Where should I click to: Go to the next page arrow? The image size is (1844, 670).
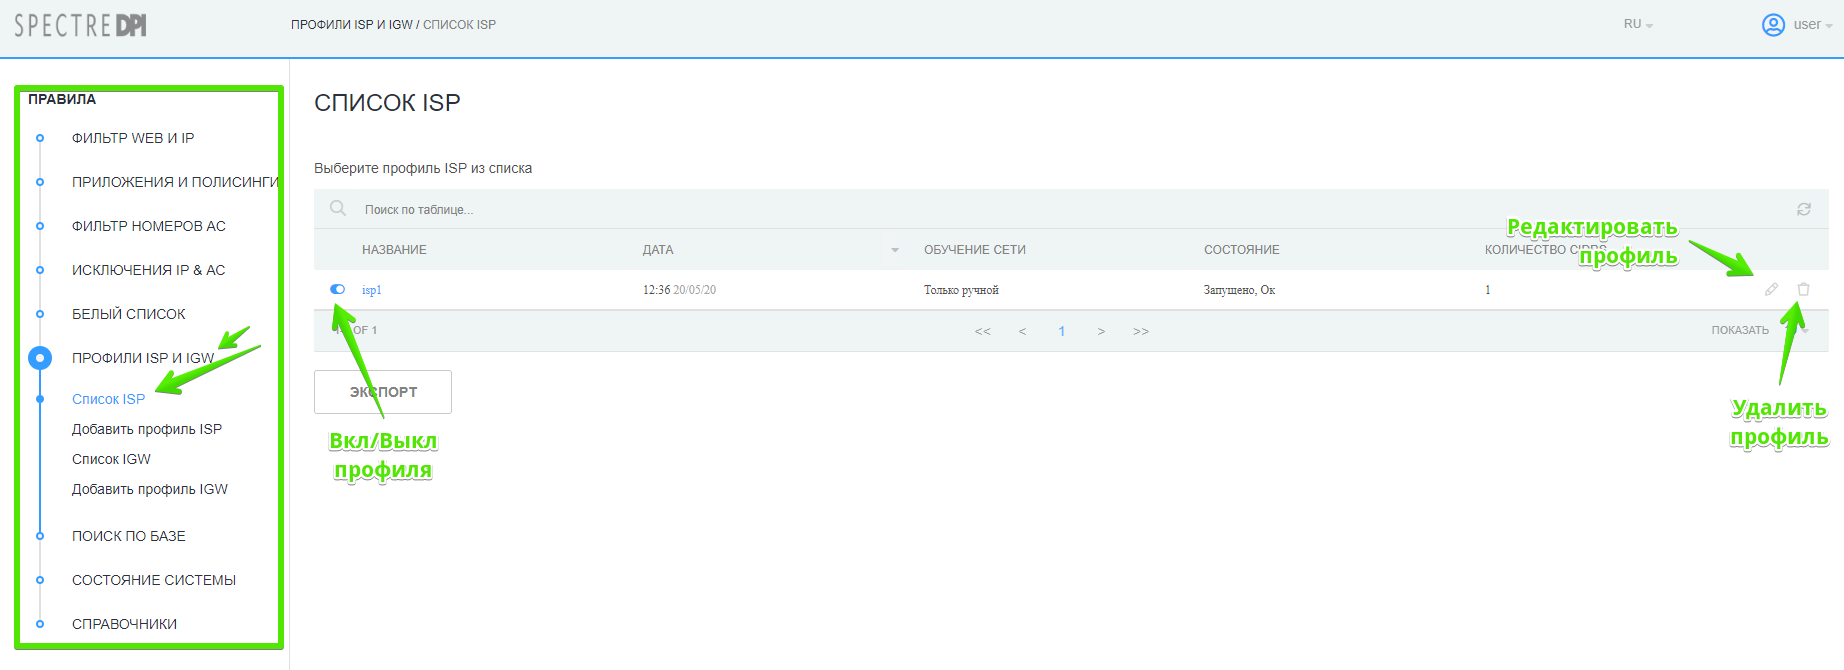[x=1101, y=331]
